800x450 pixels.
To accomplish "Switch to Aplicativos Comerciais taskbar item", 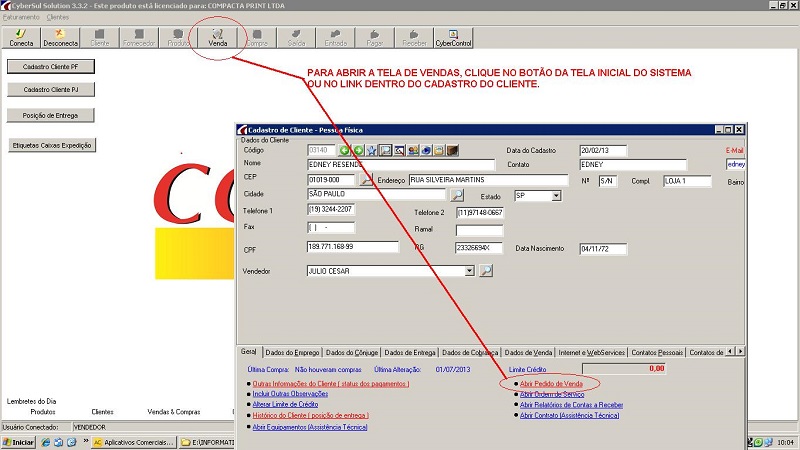I will [x=134, y=442].
